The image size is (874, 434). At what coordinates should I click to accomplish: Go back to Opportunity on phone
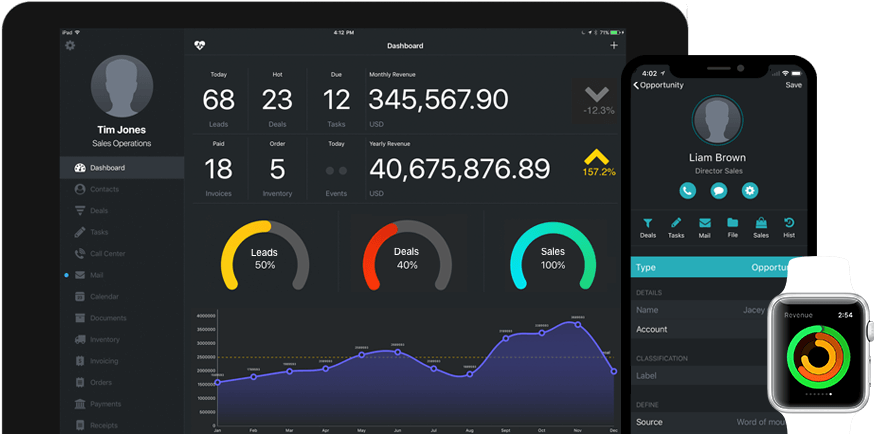coord(658,85)
